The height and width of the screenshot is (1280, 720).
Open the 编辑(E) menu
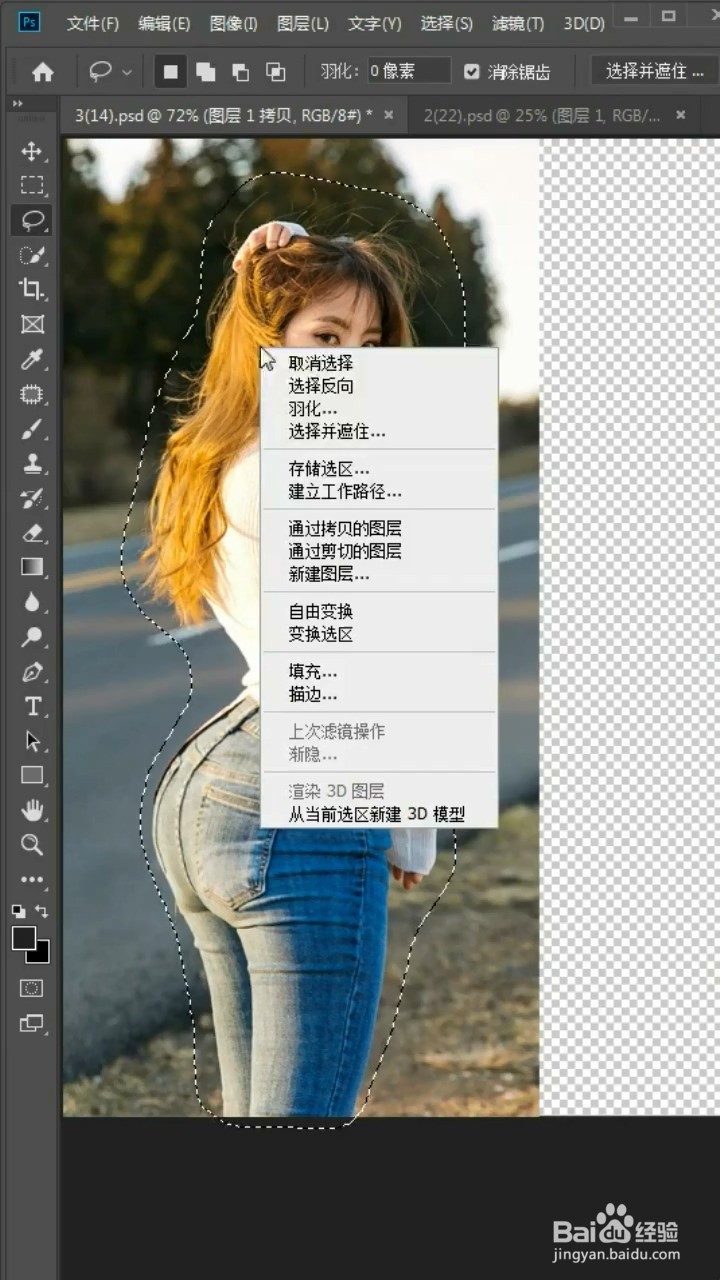(x=164, y=23)
